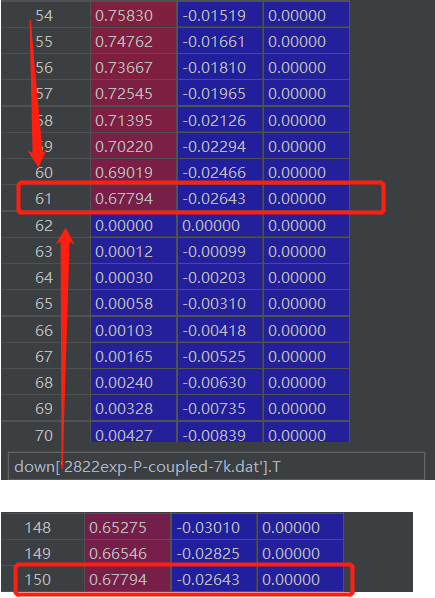Image resolution: width=435 pixels, height=598 pixels.
Task: Select cell 0.65275 in row 148
Action: pos(127,527)
